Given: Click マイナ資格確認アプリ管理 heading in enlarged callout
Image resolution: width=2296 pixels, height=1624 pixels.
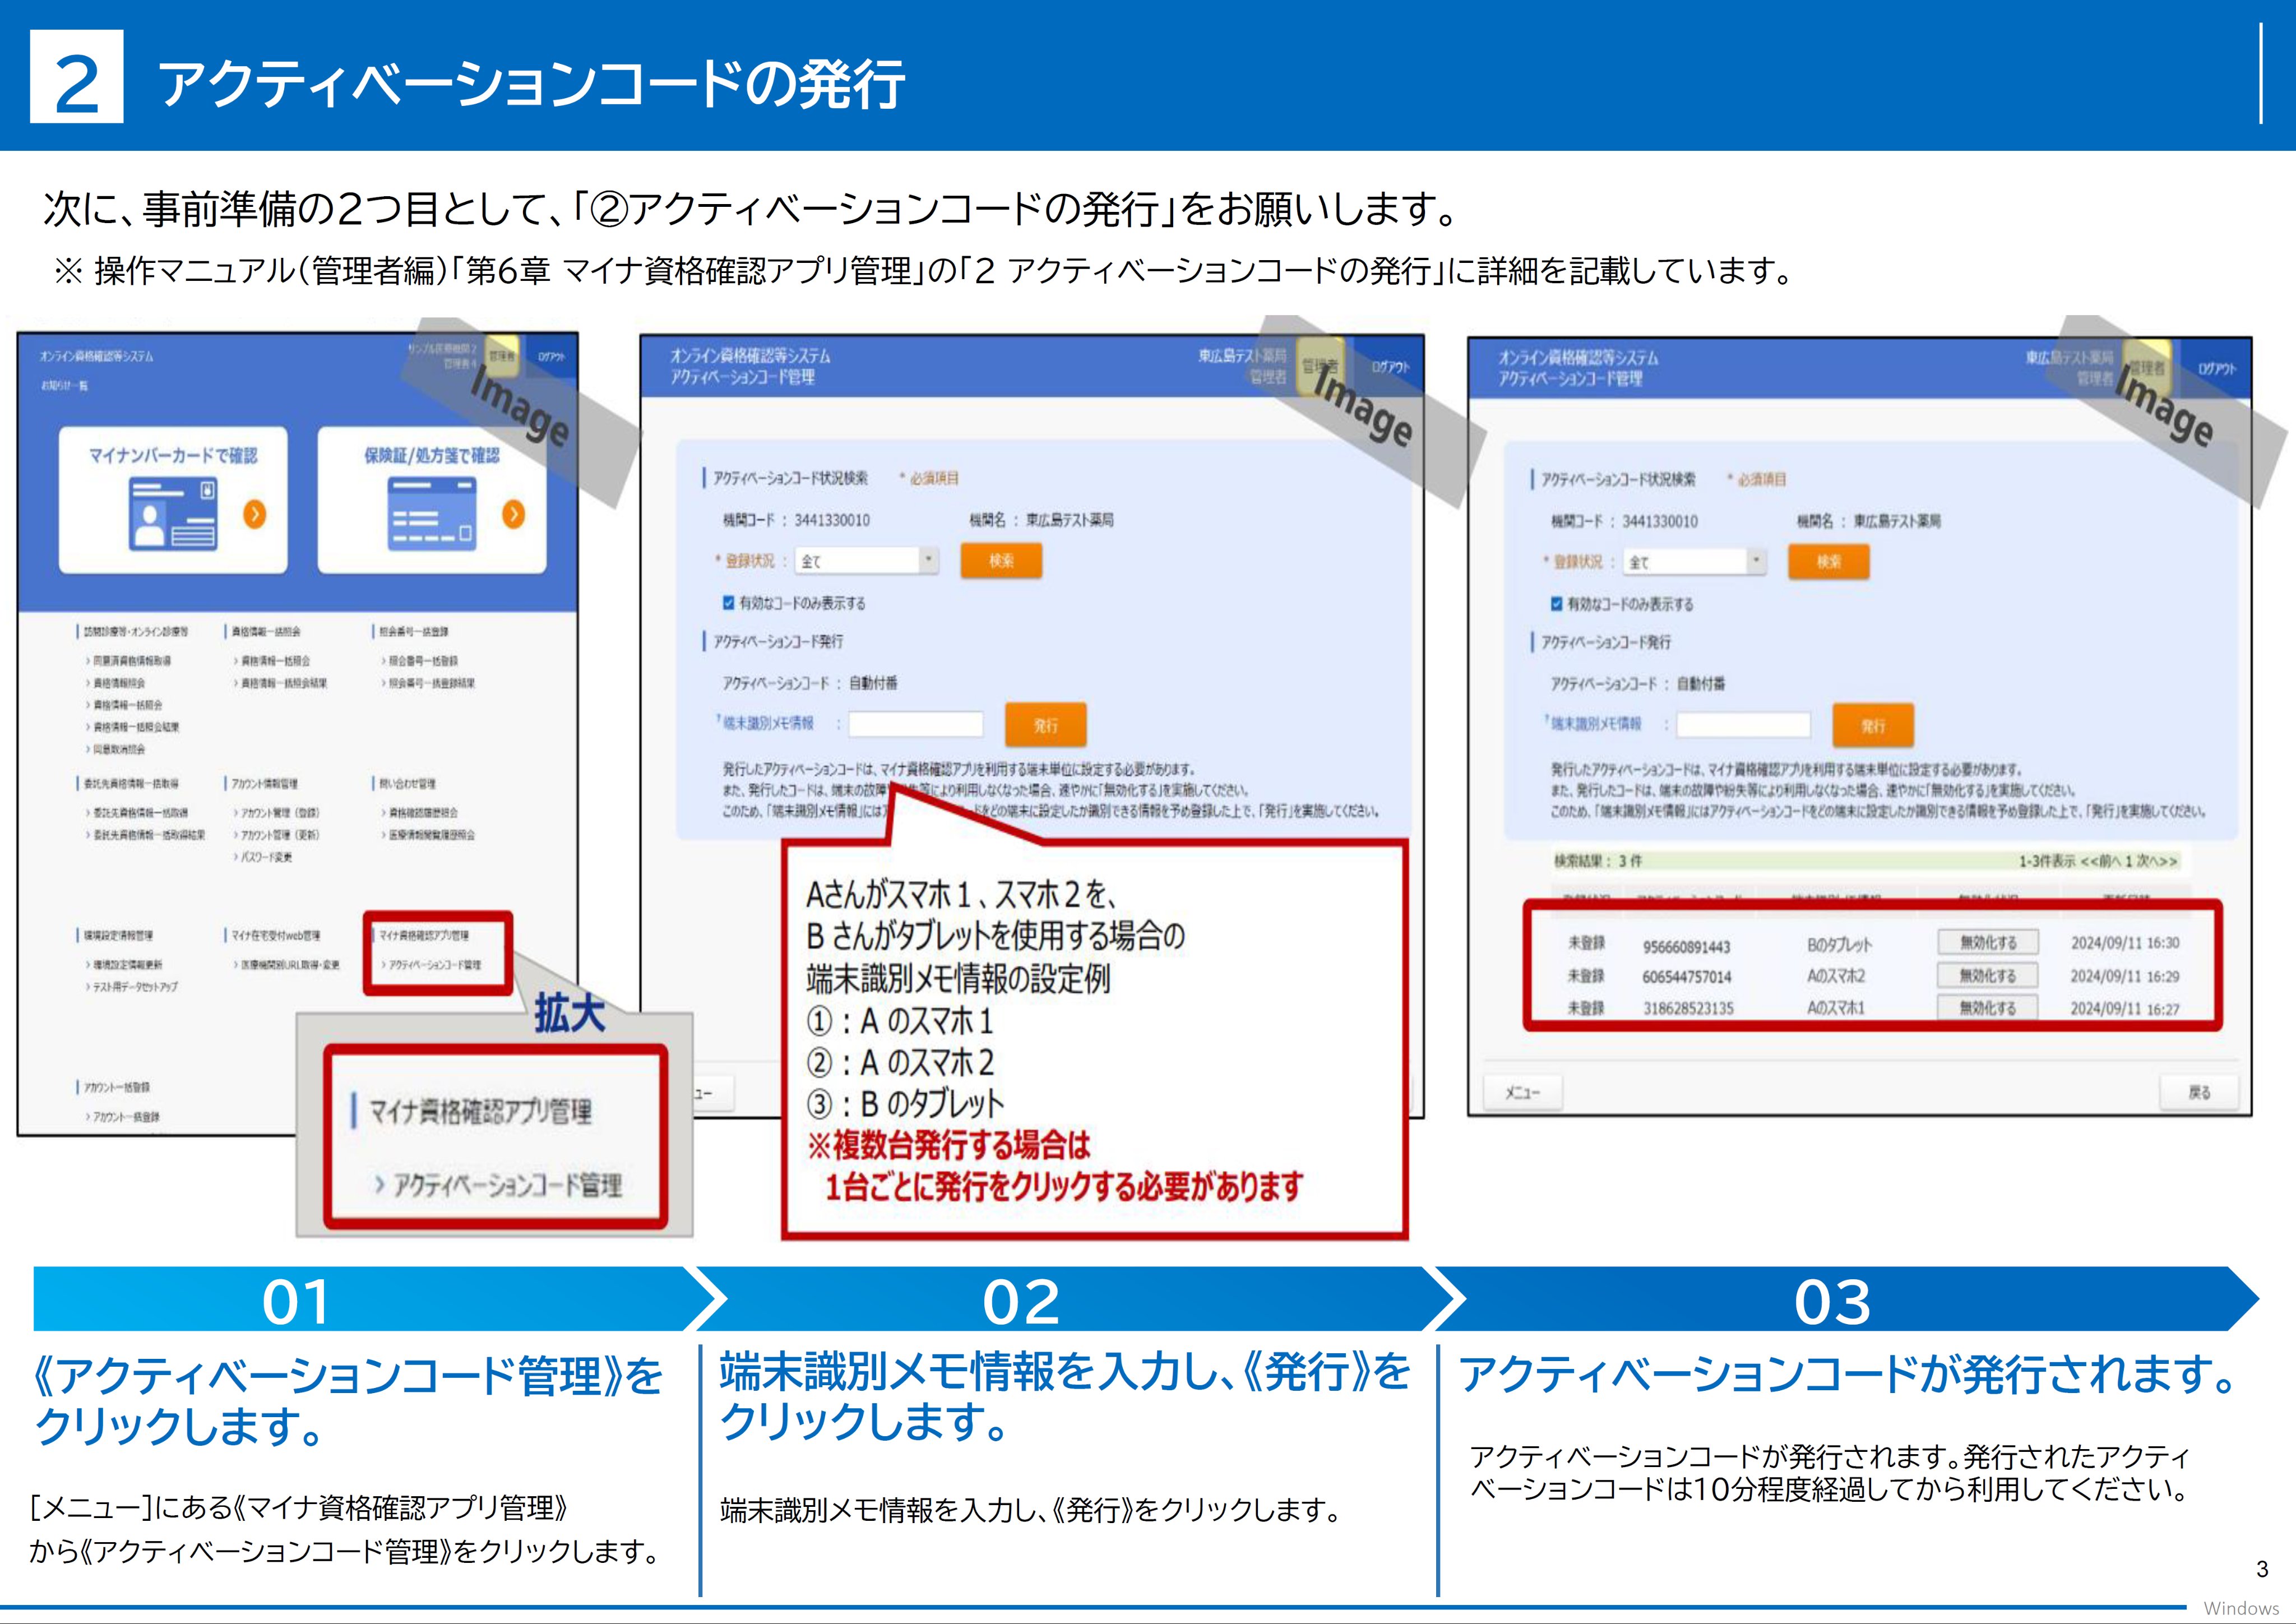Looking at the screenshot, I should [480, 1111].
